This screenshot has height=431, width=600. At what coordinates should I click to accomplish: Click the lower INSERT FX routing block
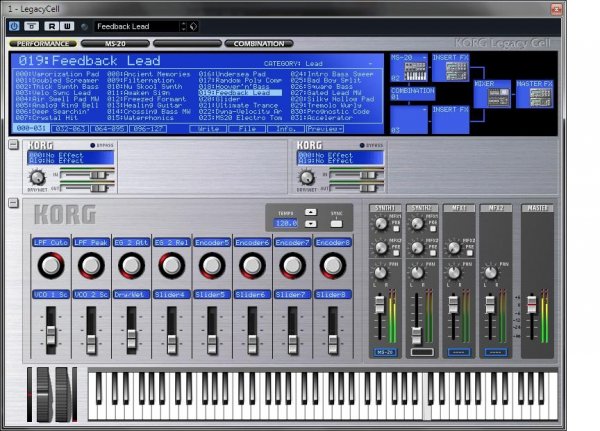pyautogui.click(x=451, y=119)
